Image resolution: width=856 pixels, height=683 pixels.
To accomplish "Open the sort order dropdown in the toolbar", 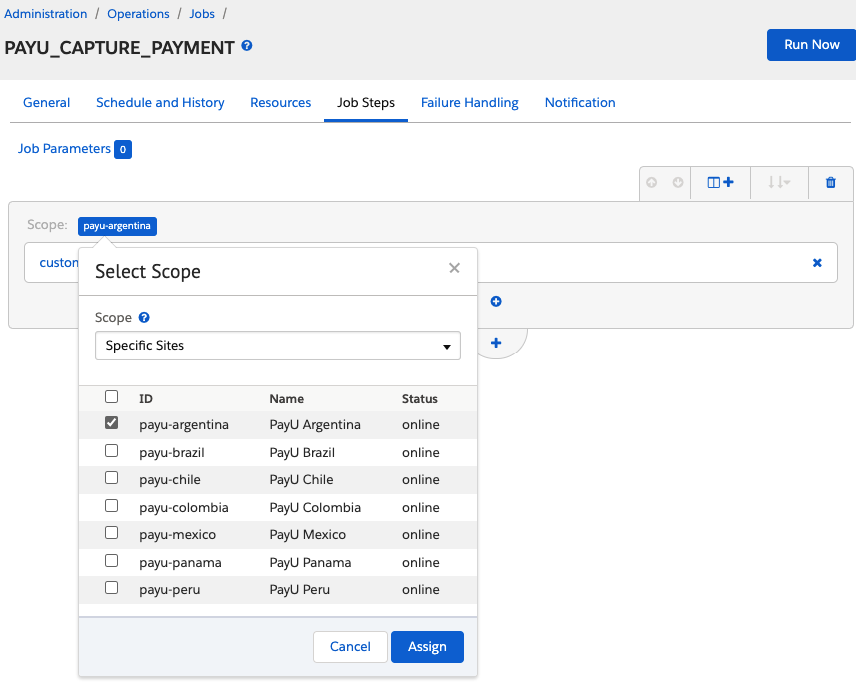I will click(779, 182).
